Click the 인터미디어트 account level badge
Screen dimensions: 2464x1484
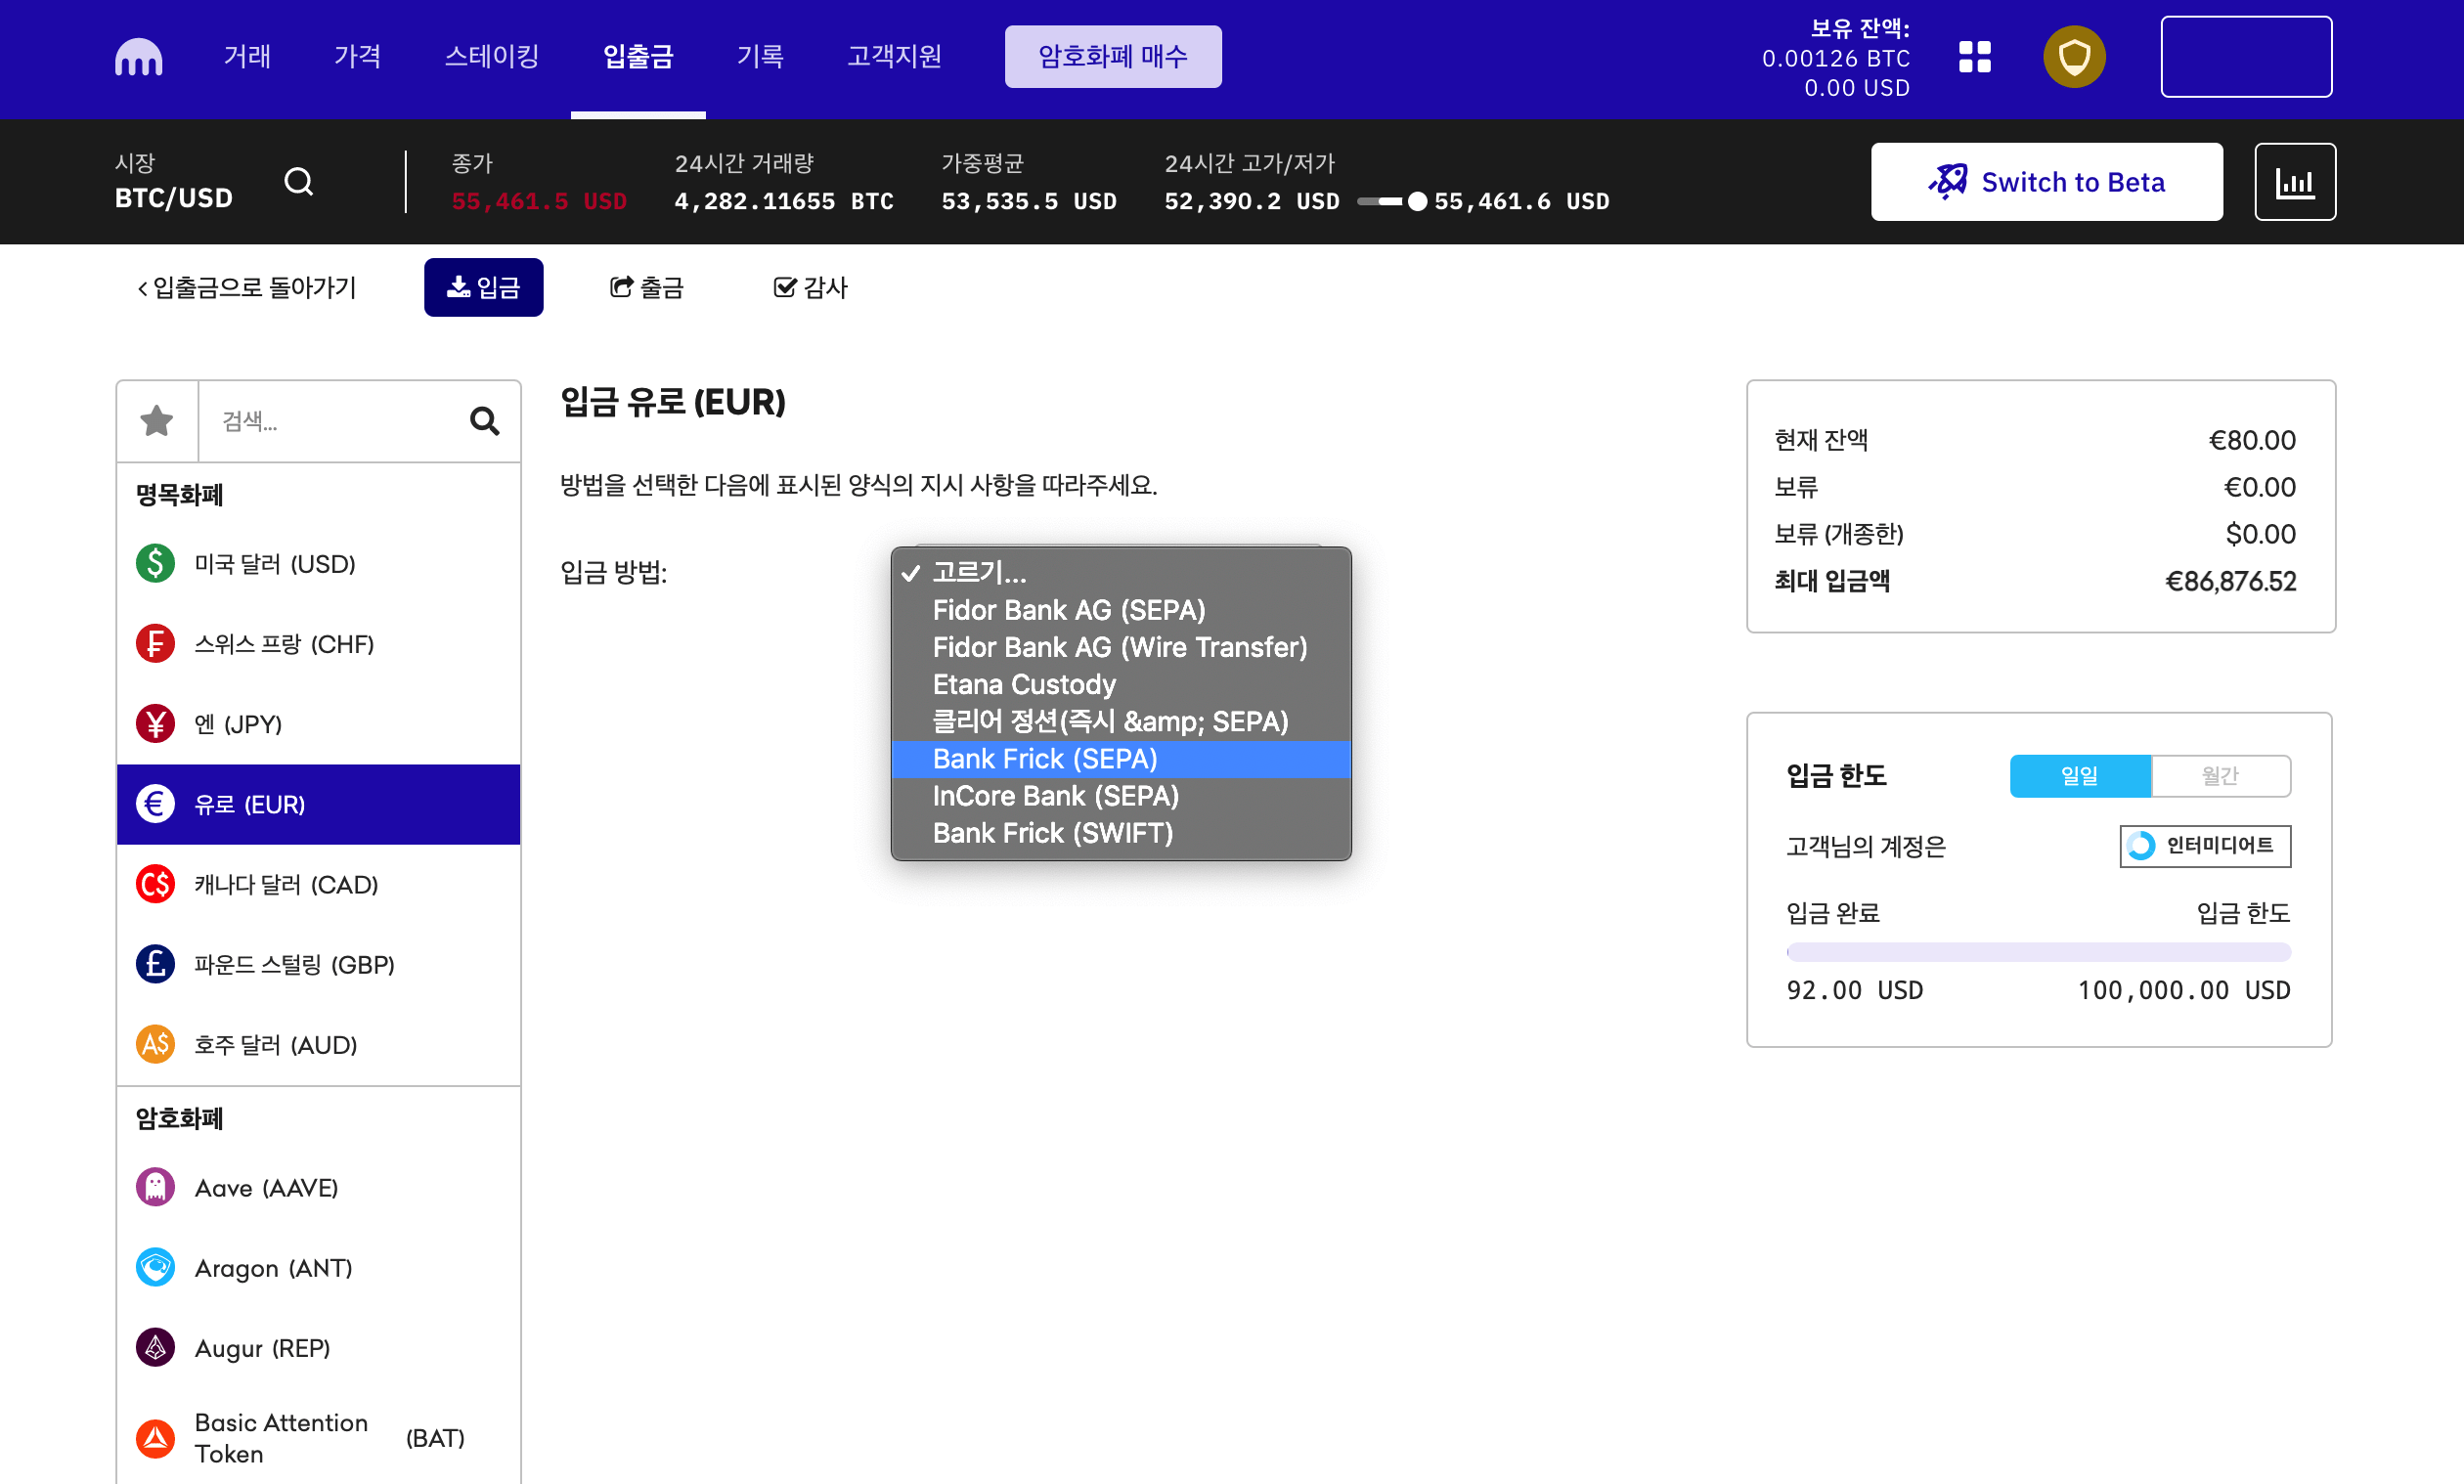point(2204,846)
